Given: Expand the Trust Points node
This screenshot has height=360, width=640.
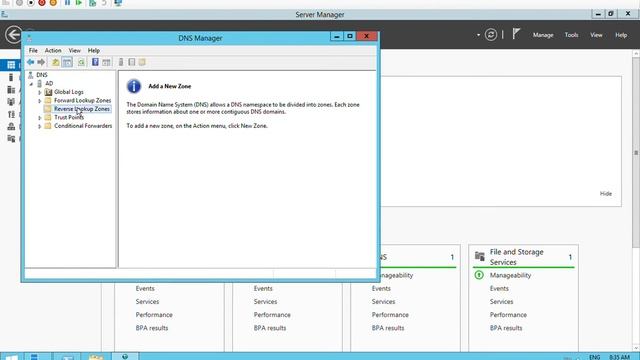Looking at the screenshot, I should click(40, 118).
